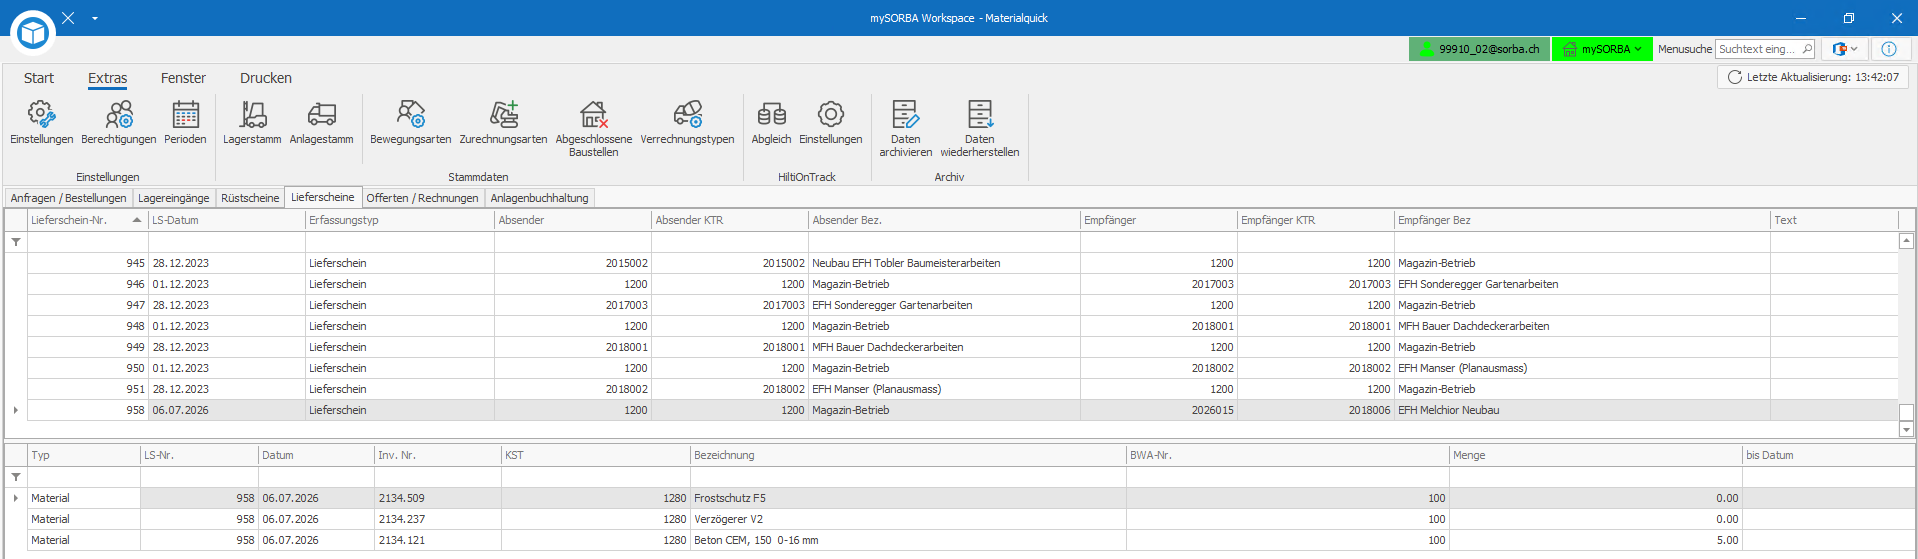Click the 99910_02@sorba.ch user button
Screen dimensions: 1918x559
coord(1480,49)
